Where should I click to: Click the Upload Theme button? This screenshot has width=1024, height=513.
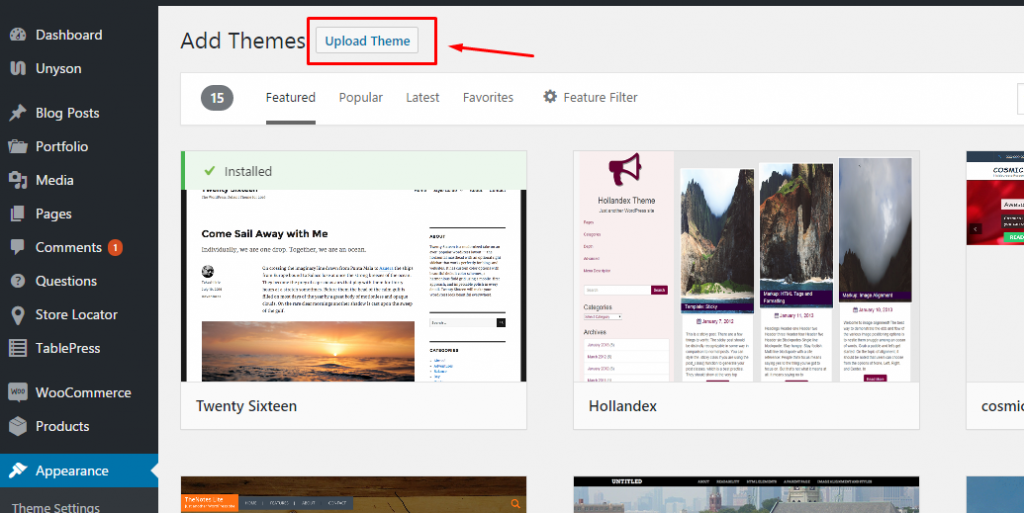pyautogui.click(x=367, y=40)
